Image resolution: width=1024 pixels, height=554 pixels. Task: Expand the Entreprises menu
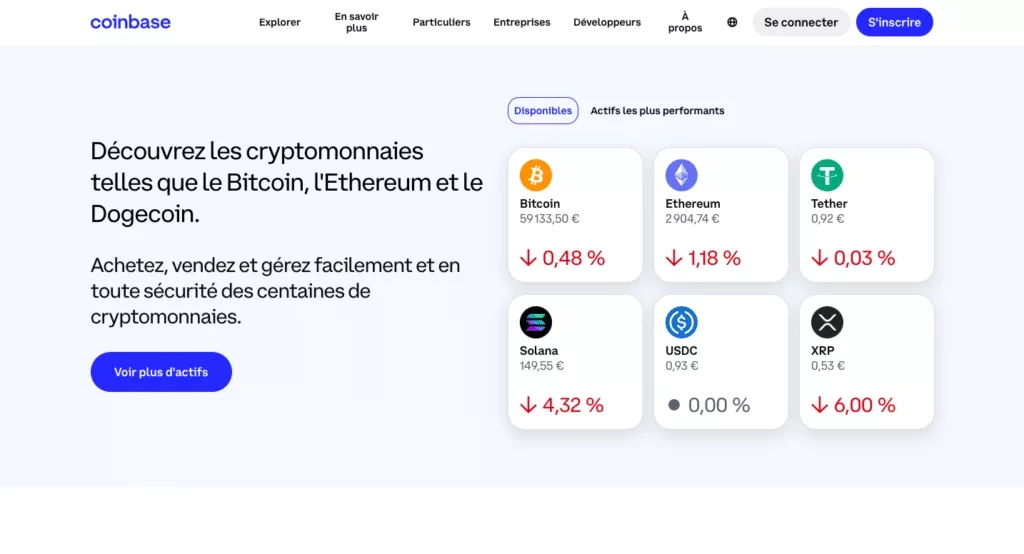(522, 22)
